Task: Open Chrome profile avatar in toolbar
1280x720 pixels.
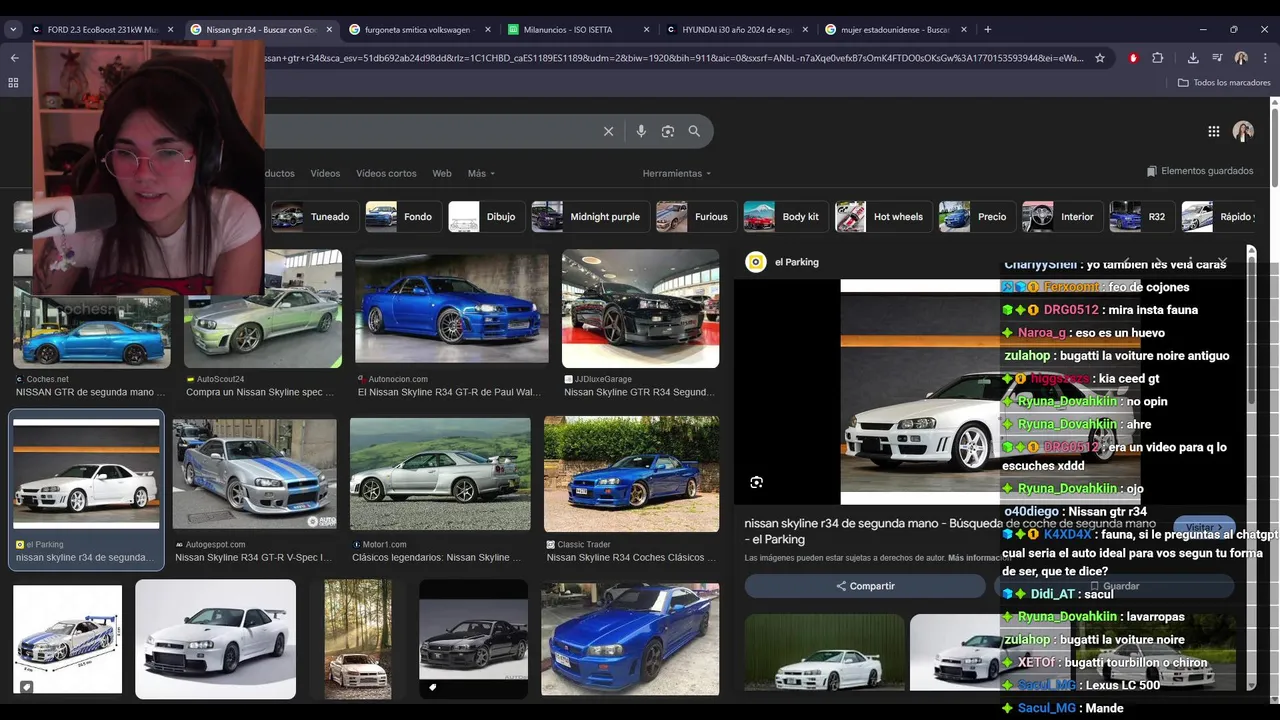Action: coord(1241,58)
